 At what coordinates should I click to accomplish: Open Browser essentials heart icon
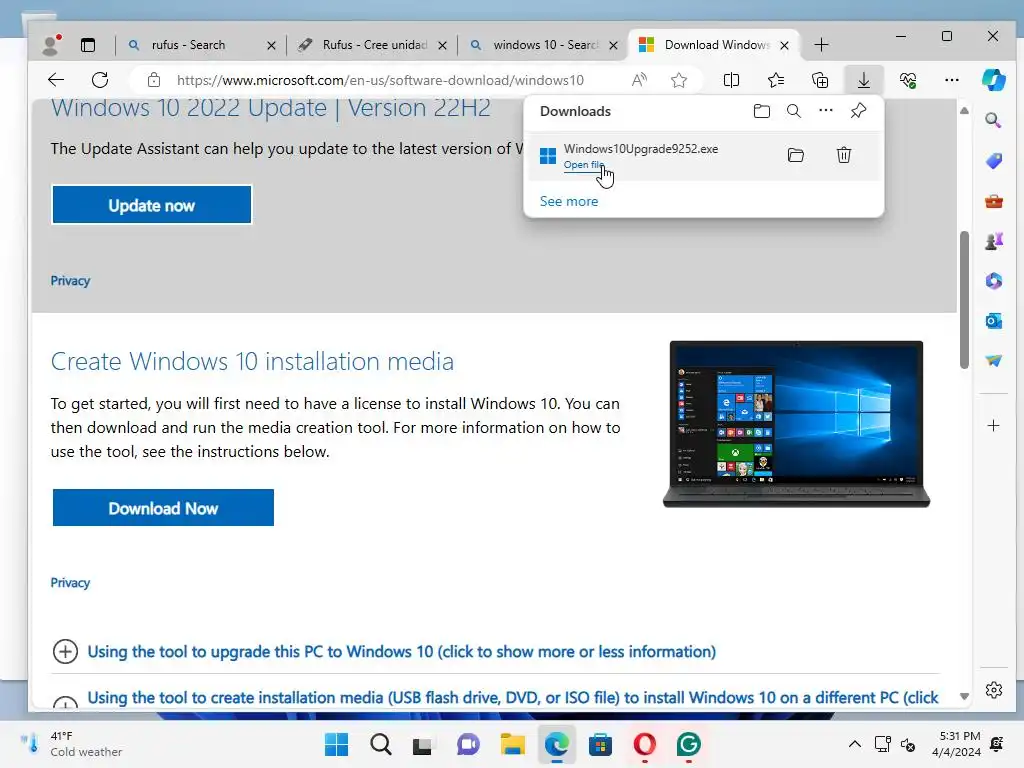click(x=908, y=80)
